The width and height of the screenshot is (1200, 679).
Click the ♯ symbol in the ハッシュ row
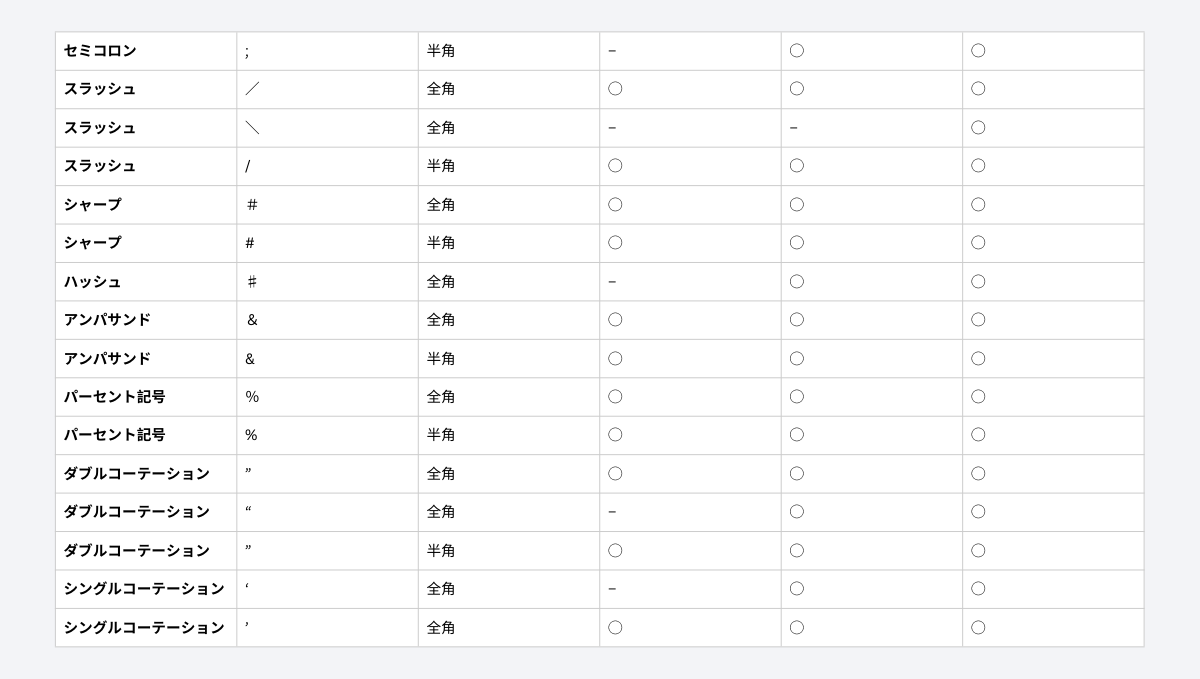point(252,282)
